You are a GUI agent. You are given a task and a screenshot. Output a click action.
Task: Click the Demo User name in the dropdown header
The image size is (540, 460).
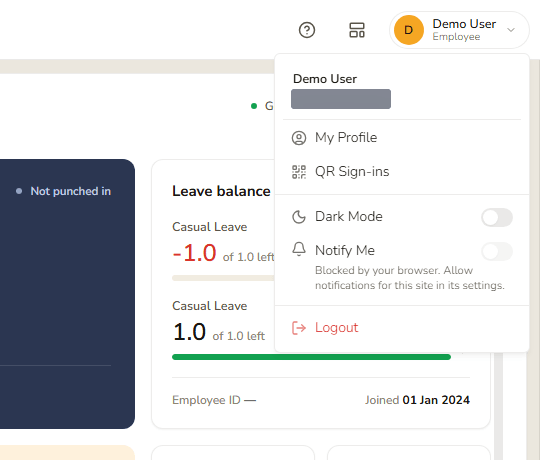point(325,79)
